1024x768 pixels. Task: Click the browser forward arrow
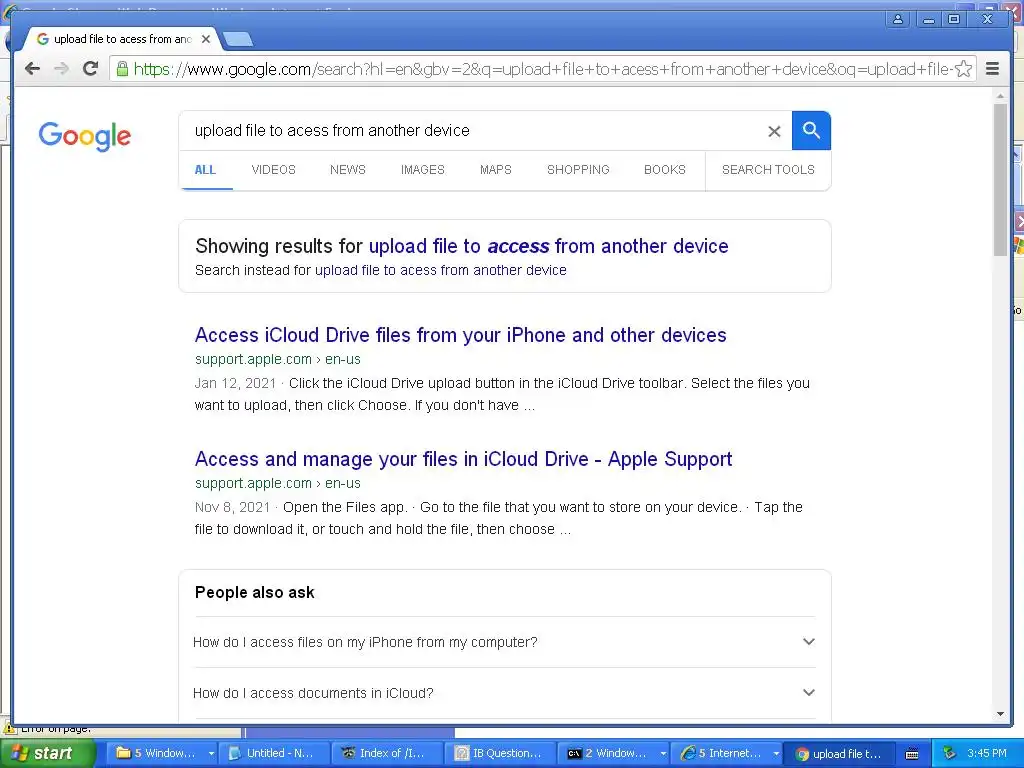coord(61,69)
